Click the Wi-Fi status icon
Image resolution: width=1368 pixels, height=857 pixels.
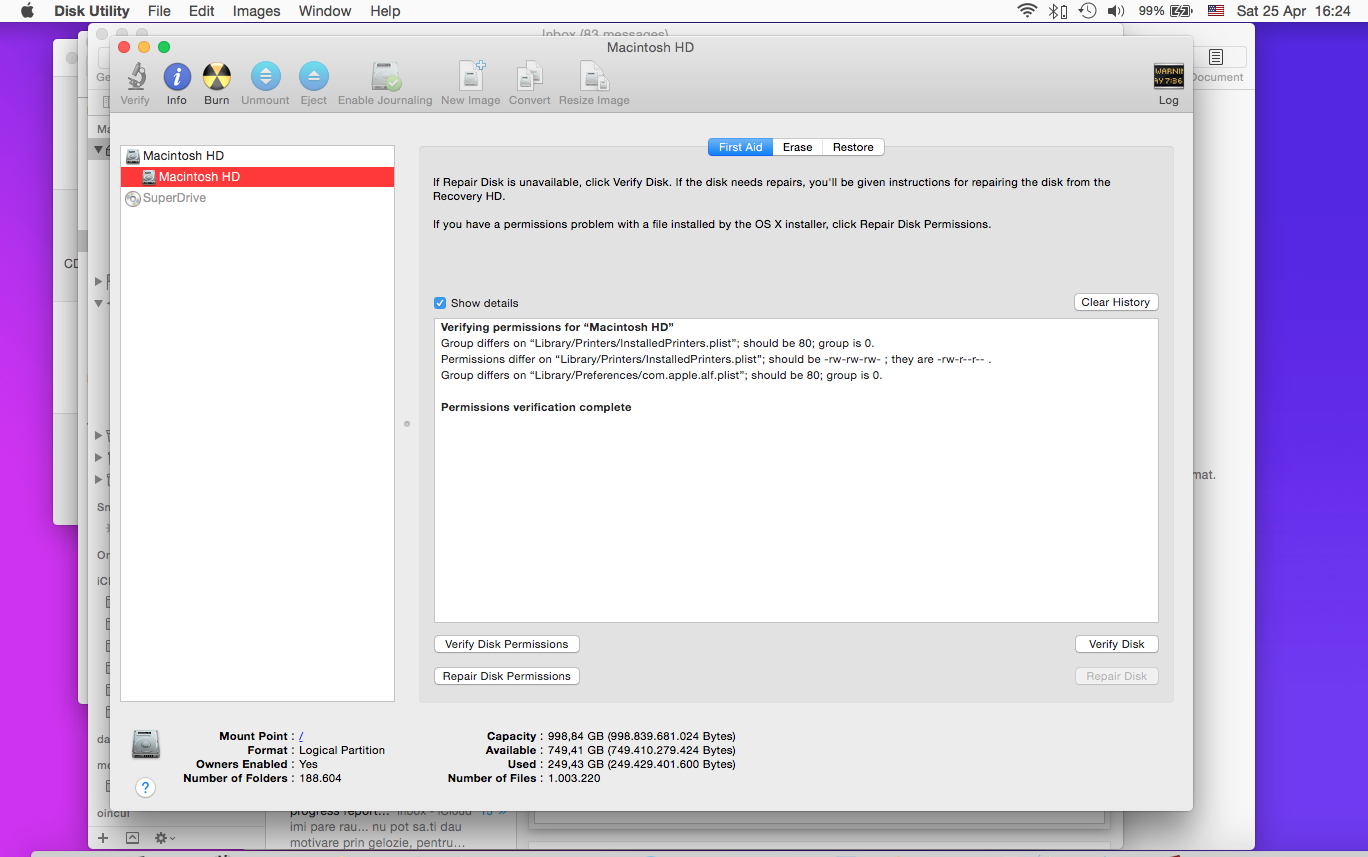pos(1027,11)
